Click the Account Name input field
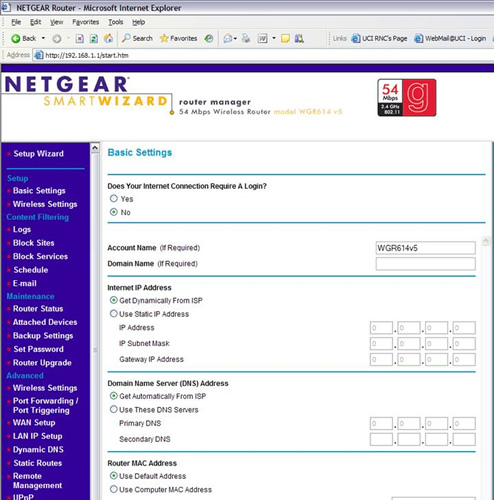 coord(426,248)
